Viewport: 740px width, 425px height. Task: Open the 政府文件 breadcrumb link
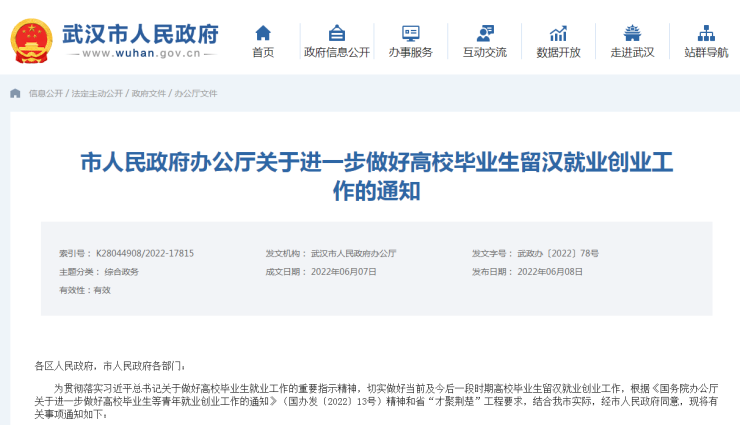pos(148,93)
